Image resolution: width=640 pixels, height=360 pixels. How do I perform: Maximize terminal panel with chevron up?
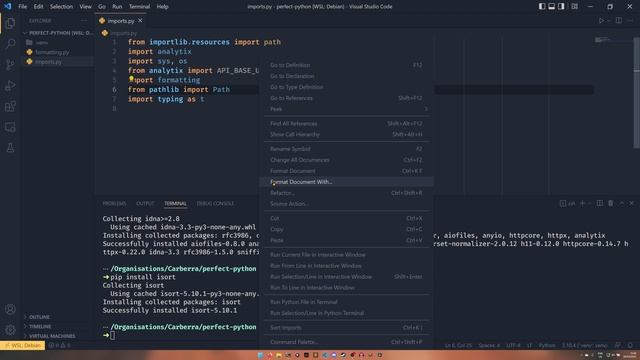pyautogui.click(x=622, y=203)
